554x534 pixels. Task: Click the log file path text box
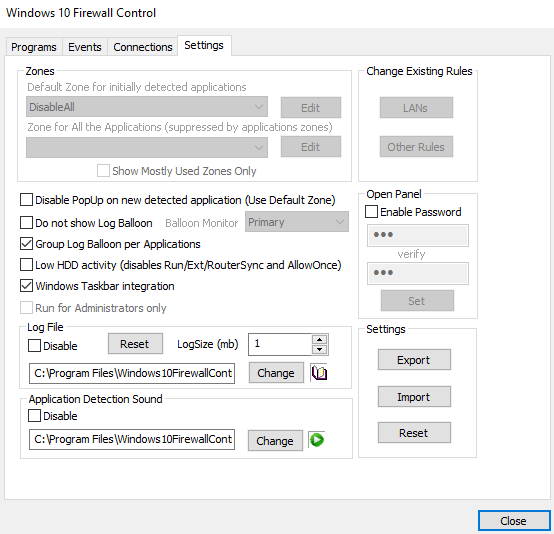coord(132,373)
